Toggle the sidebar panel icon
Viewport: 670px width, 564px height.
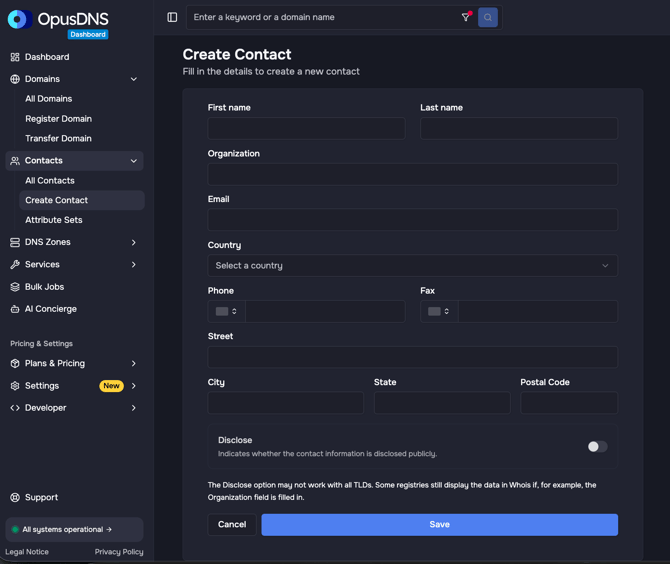172,17
